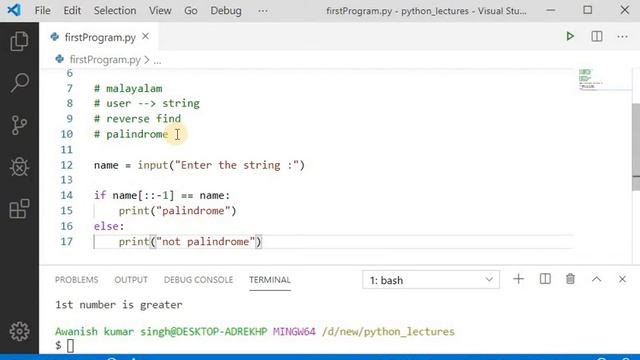Screen dimensions: 640x360
Task: Open the terminal selector '1: bash' dropdown
Action: tap(431, 280)
